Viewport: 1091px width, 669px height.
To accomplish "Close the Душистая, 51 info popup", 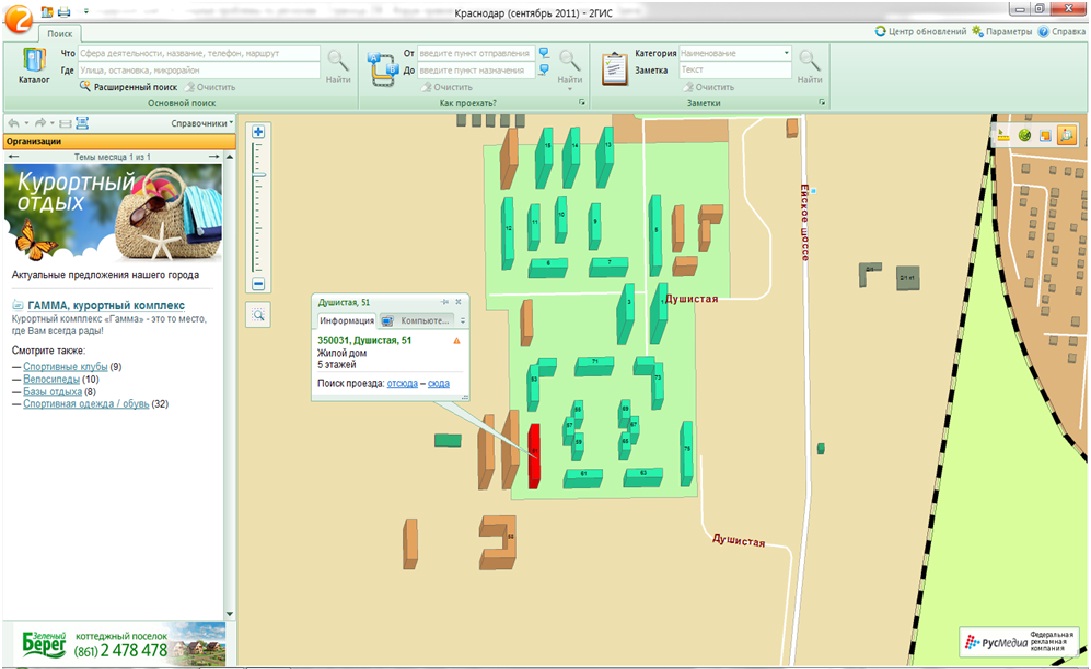I will [458, 301].
